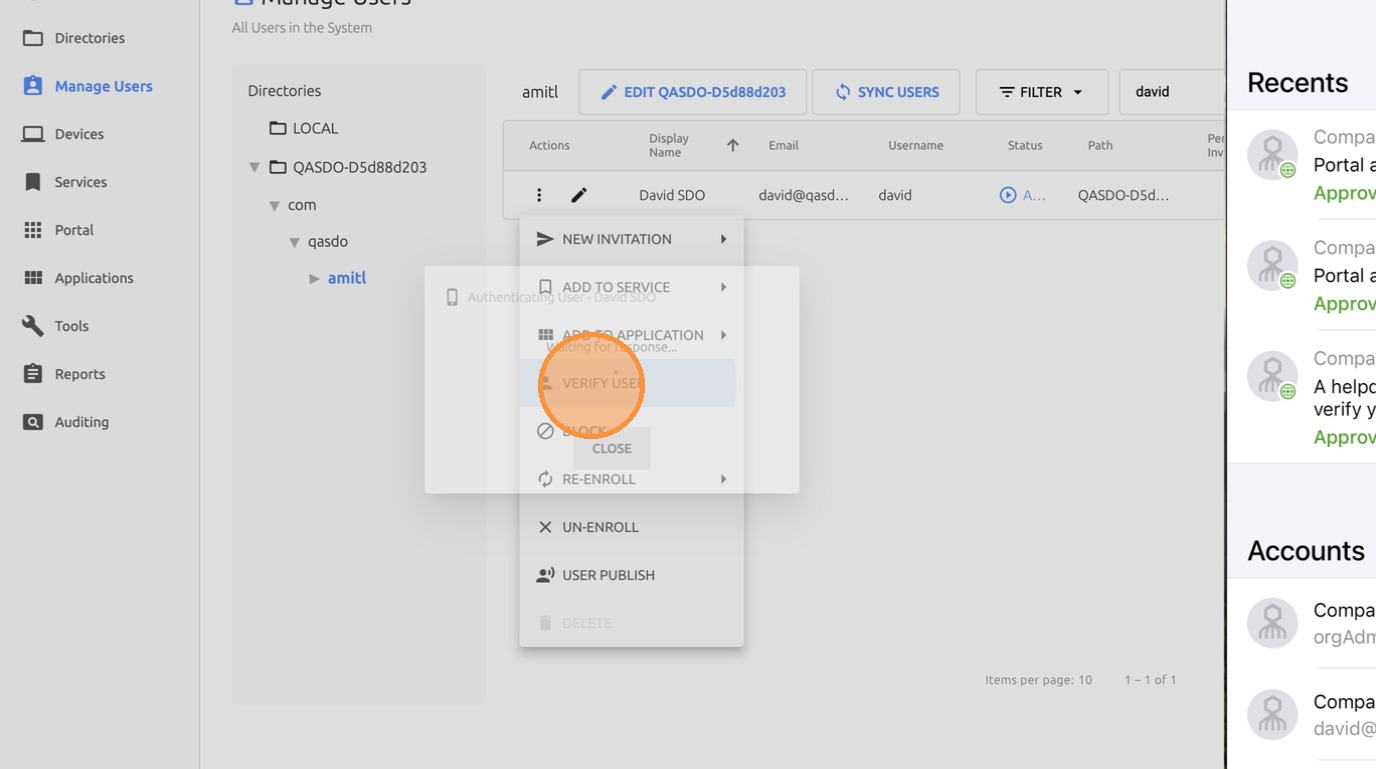Open Auditing in the sidebar
This screenshot has height=769, width=1376.
[x=66, y=422]
